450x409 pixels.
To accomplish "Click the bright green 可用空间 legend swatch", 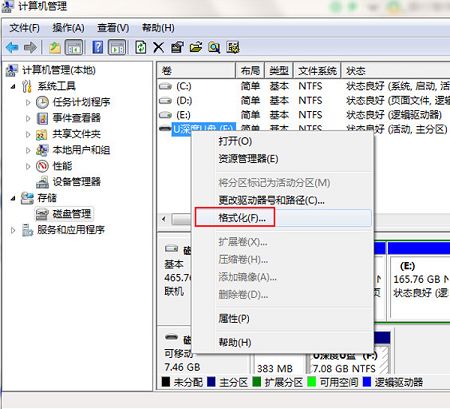I will coord(312,382).
